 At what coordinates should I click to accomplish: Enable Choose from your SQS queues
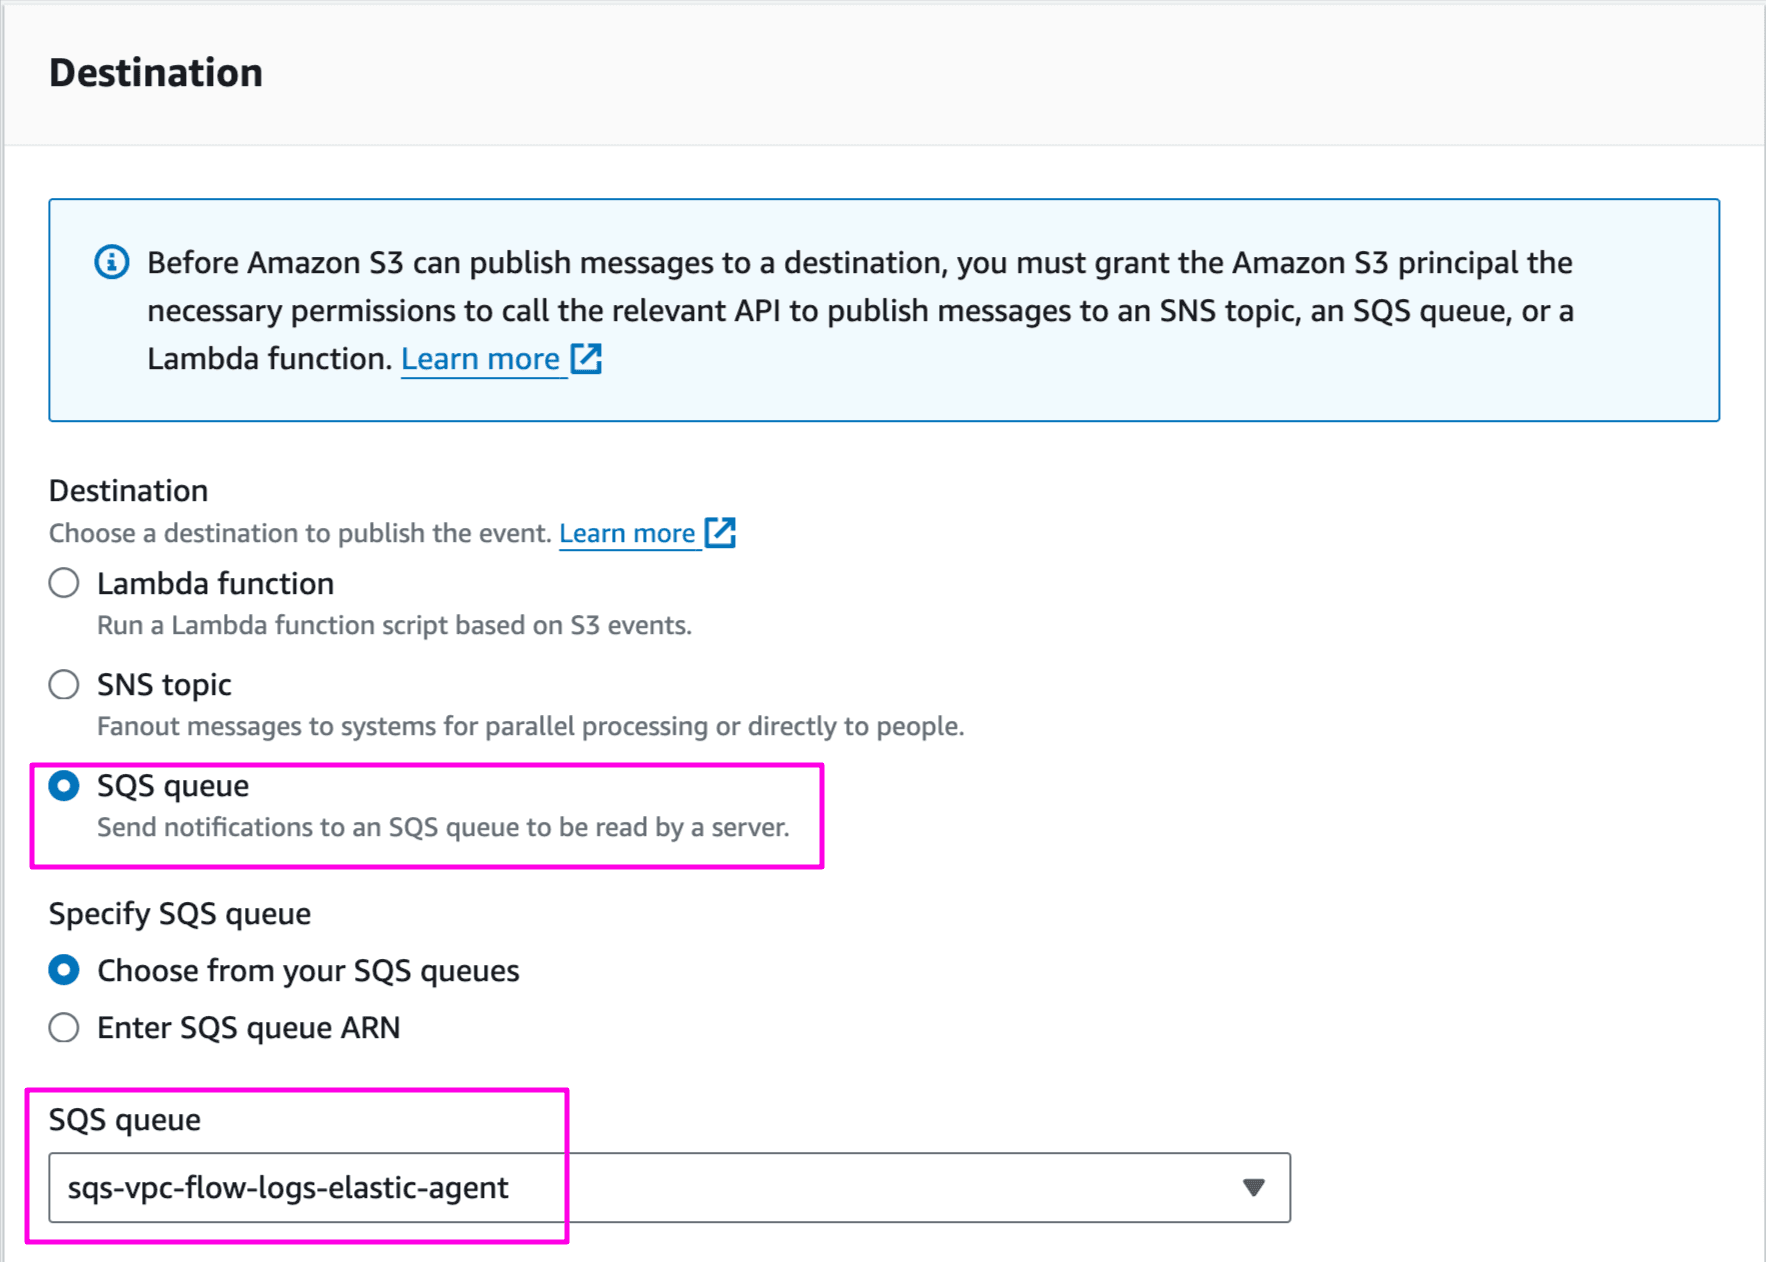[x=63, y=969]
